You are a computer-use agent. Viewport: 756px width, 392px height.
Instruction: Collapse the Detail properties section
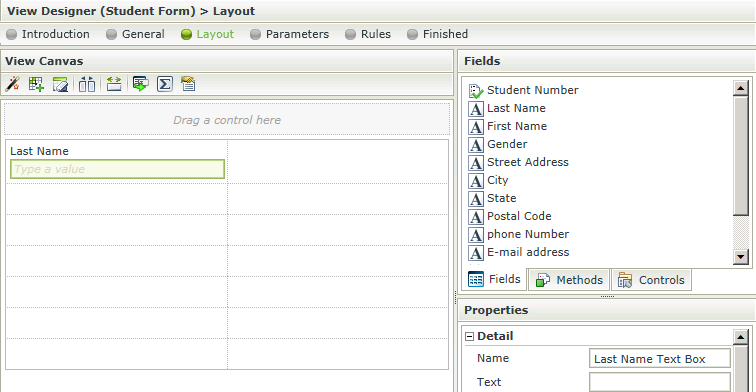click(x=470, y=337)
